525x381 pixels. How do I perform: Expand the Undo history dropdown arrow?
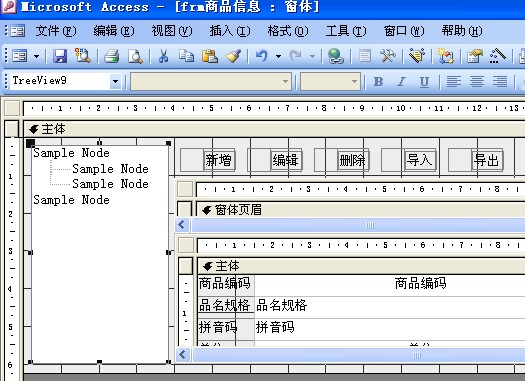coord(278,56)
